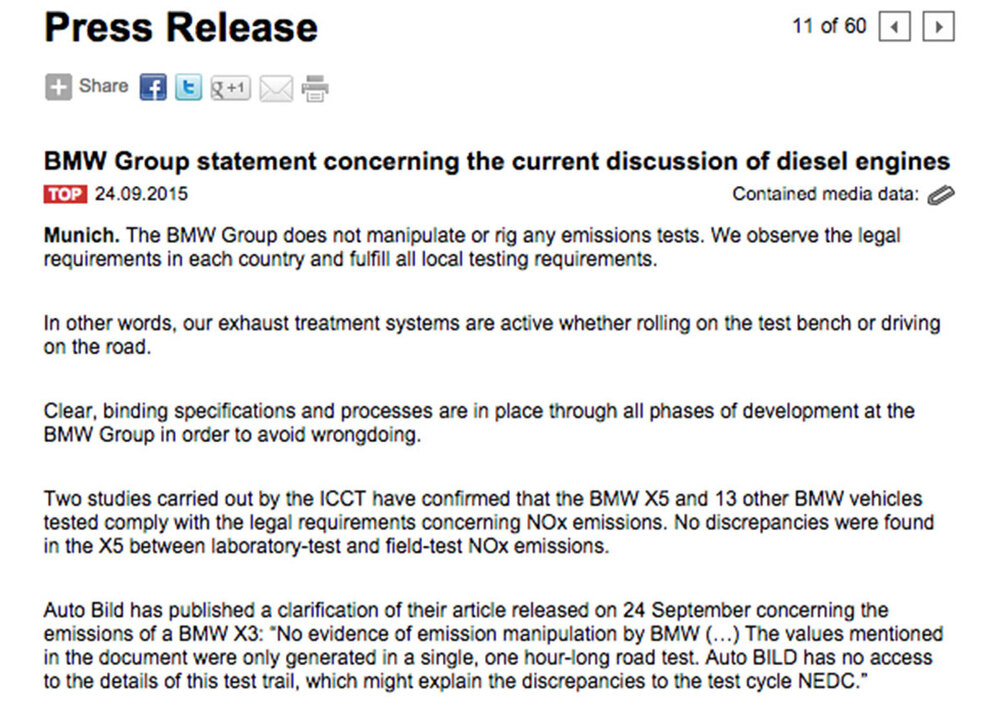Print the press release using printer icon
1000x705 pixels.
(x=315, y=89)
